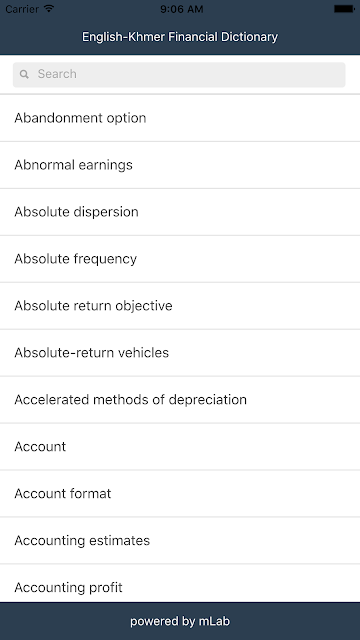Image resolution: width=360 pixels, height=640 pixels.
Task: Tap the Account list item
Action: (x=180, y=447)
